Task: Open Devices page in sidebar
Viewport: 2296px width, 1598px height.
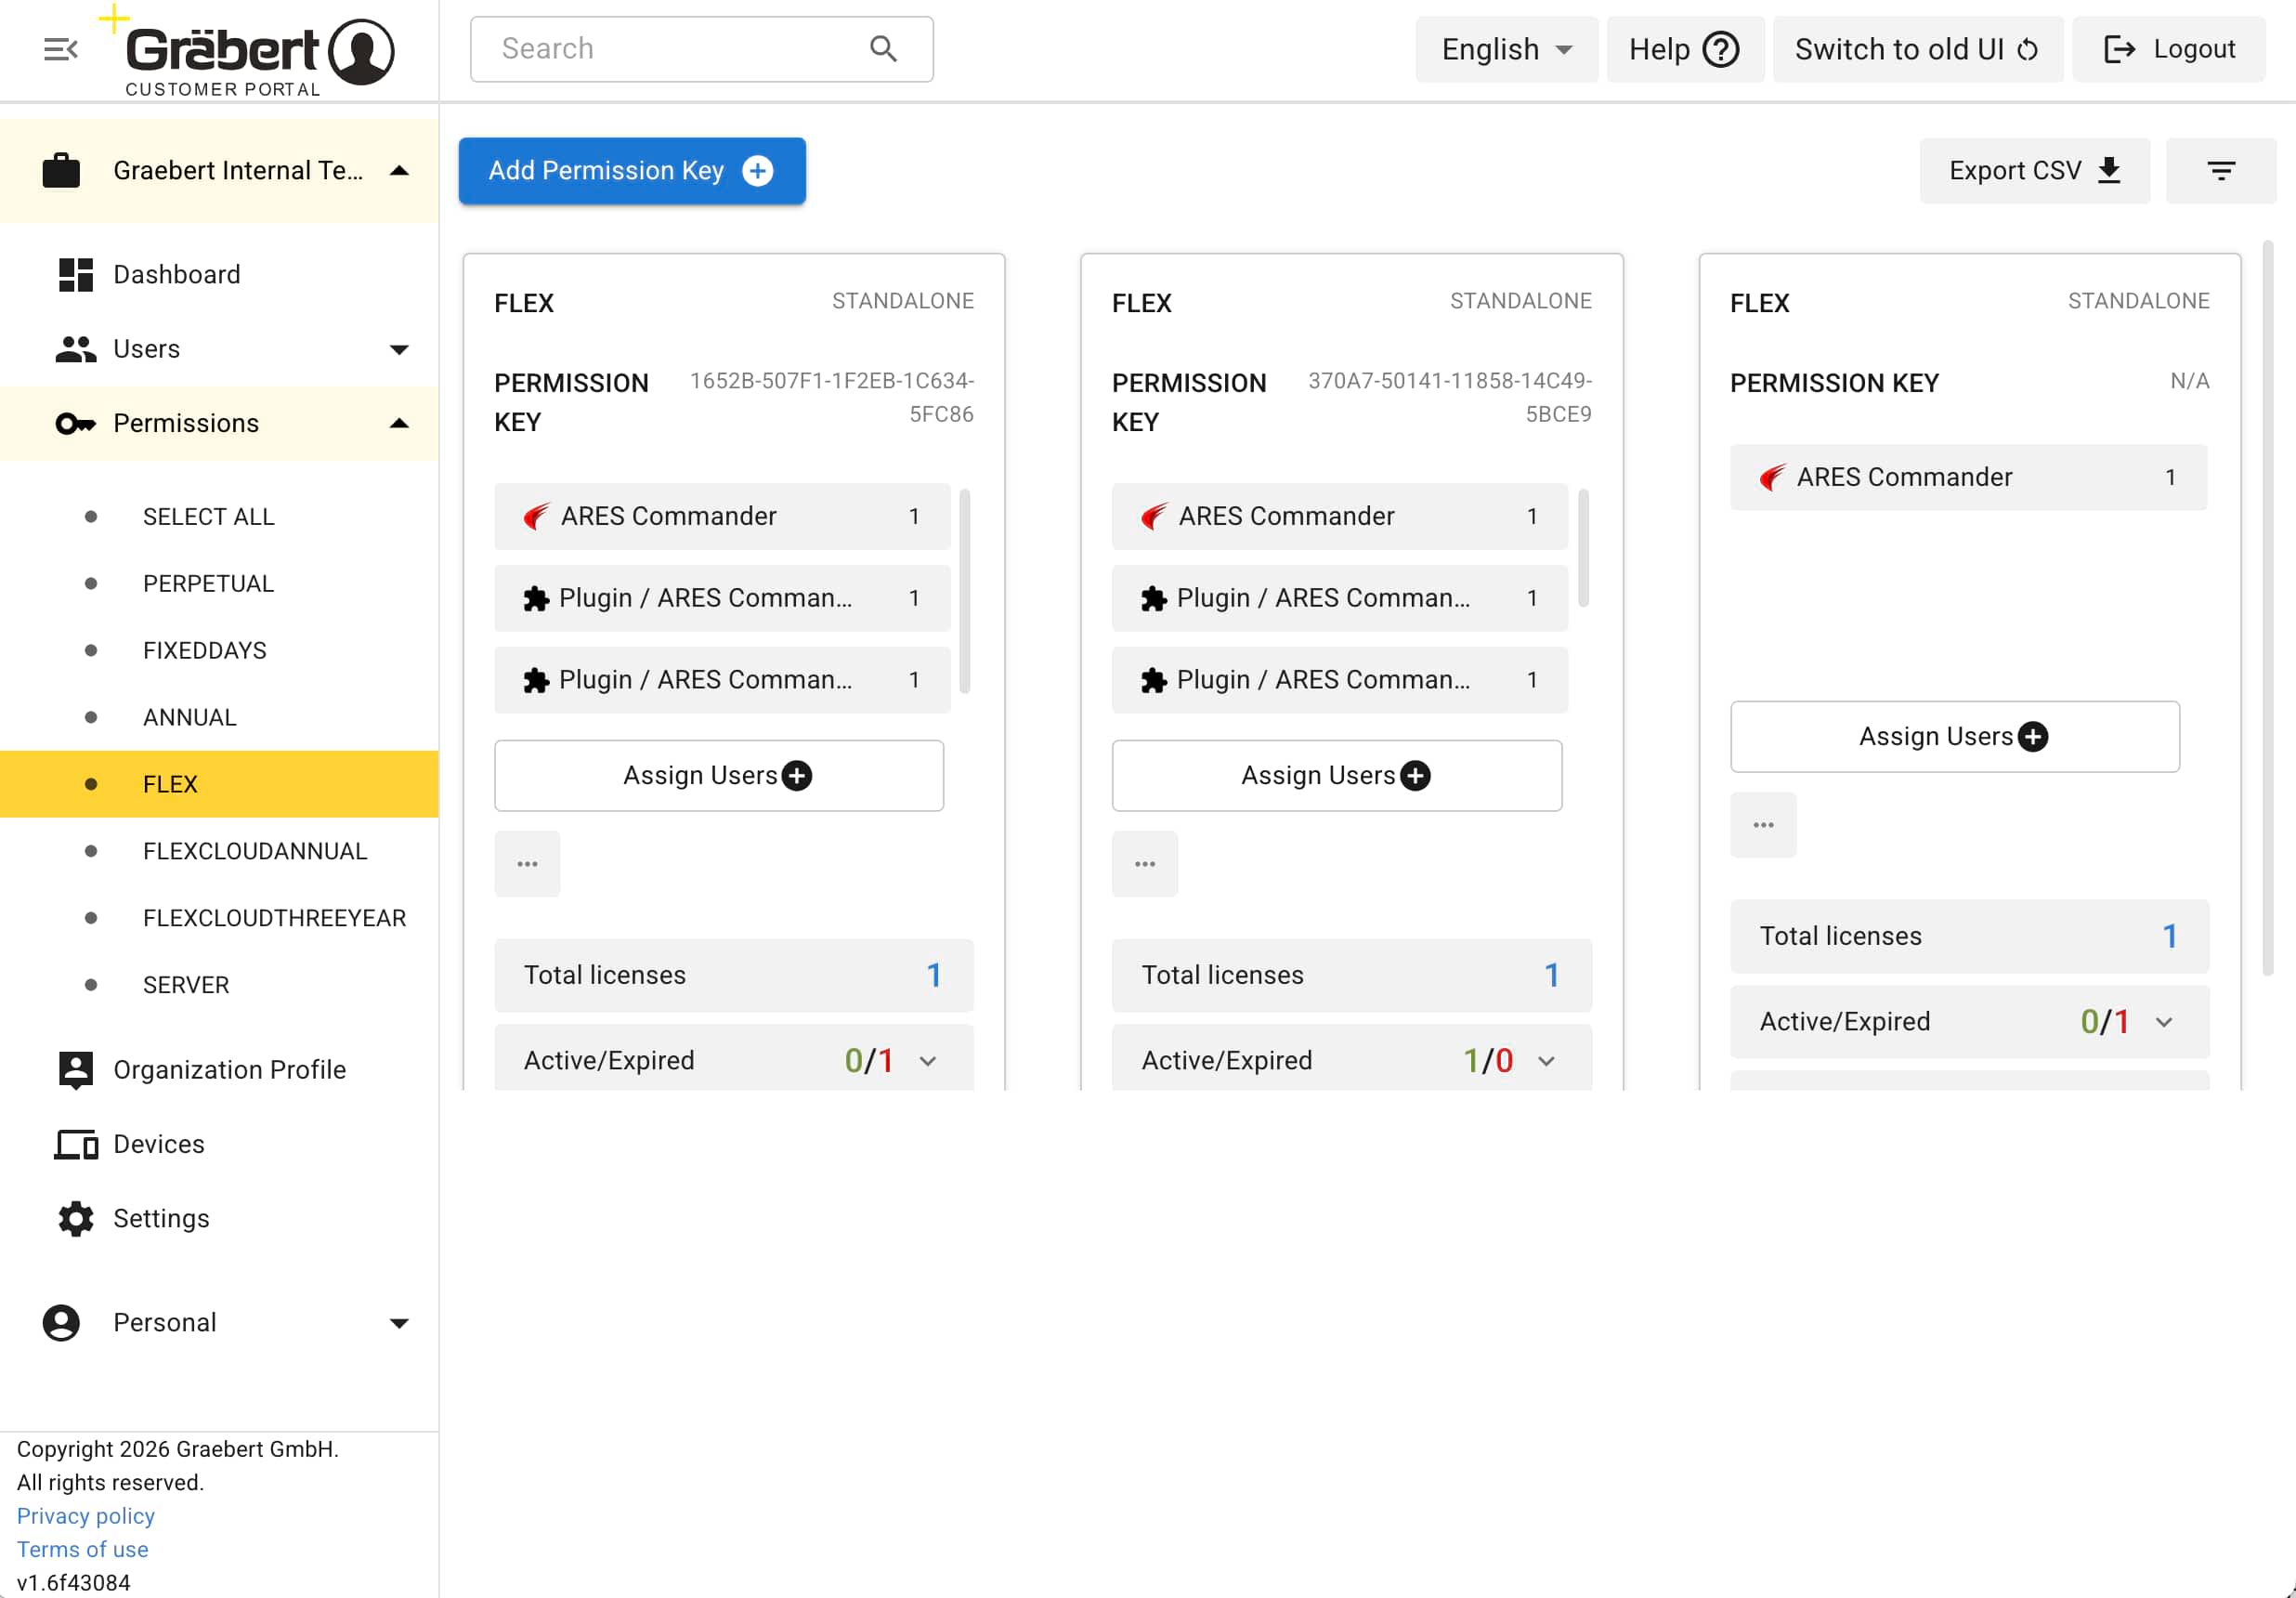Action: tap(158, 1144)
